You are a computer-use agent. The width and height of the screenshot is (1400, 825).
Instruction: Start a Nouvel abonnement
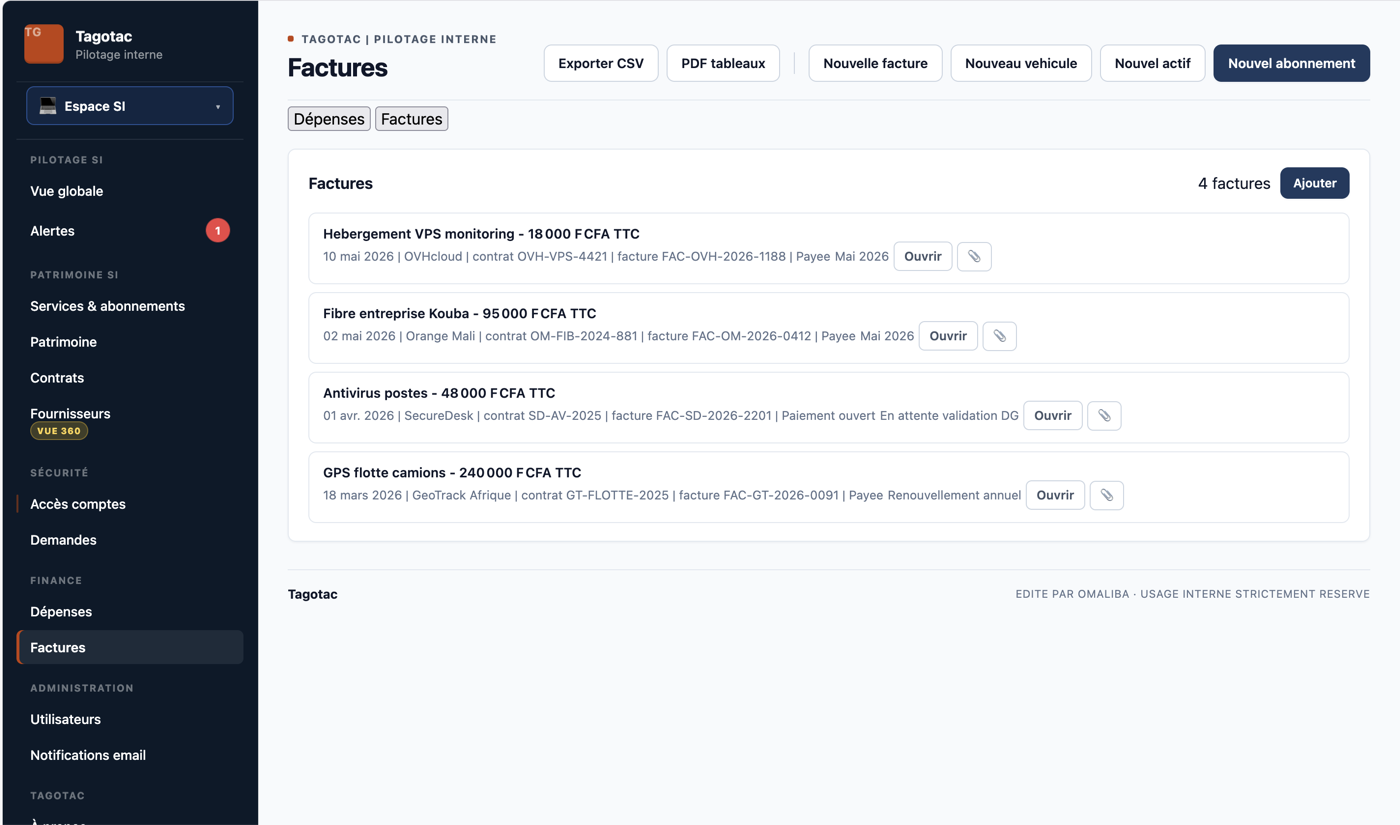[x=1291, y=63]
